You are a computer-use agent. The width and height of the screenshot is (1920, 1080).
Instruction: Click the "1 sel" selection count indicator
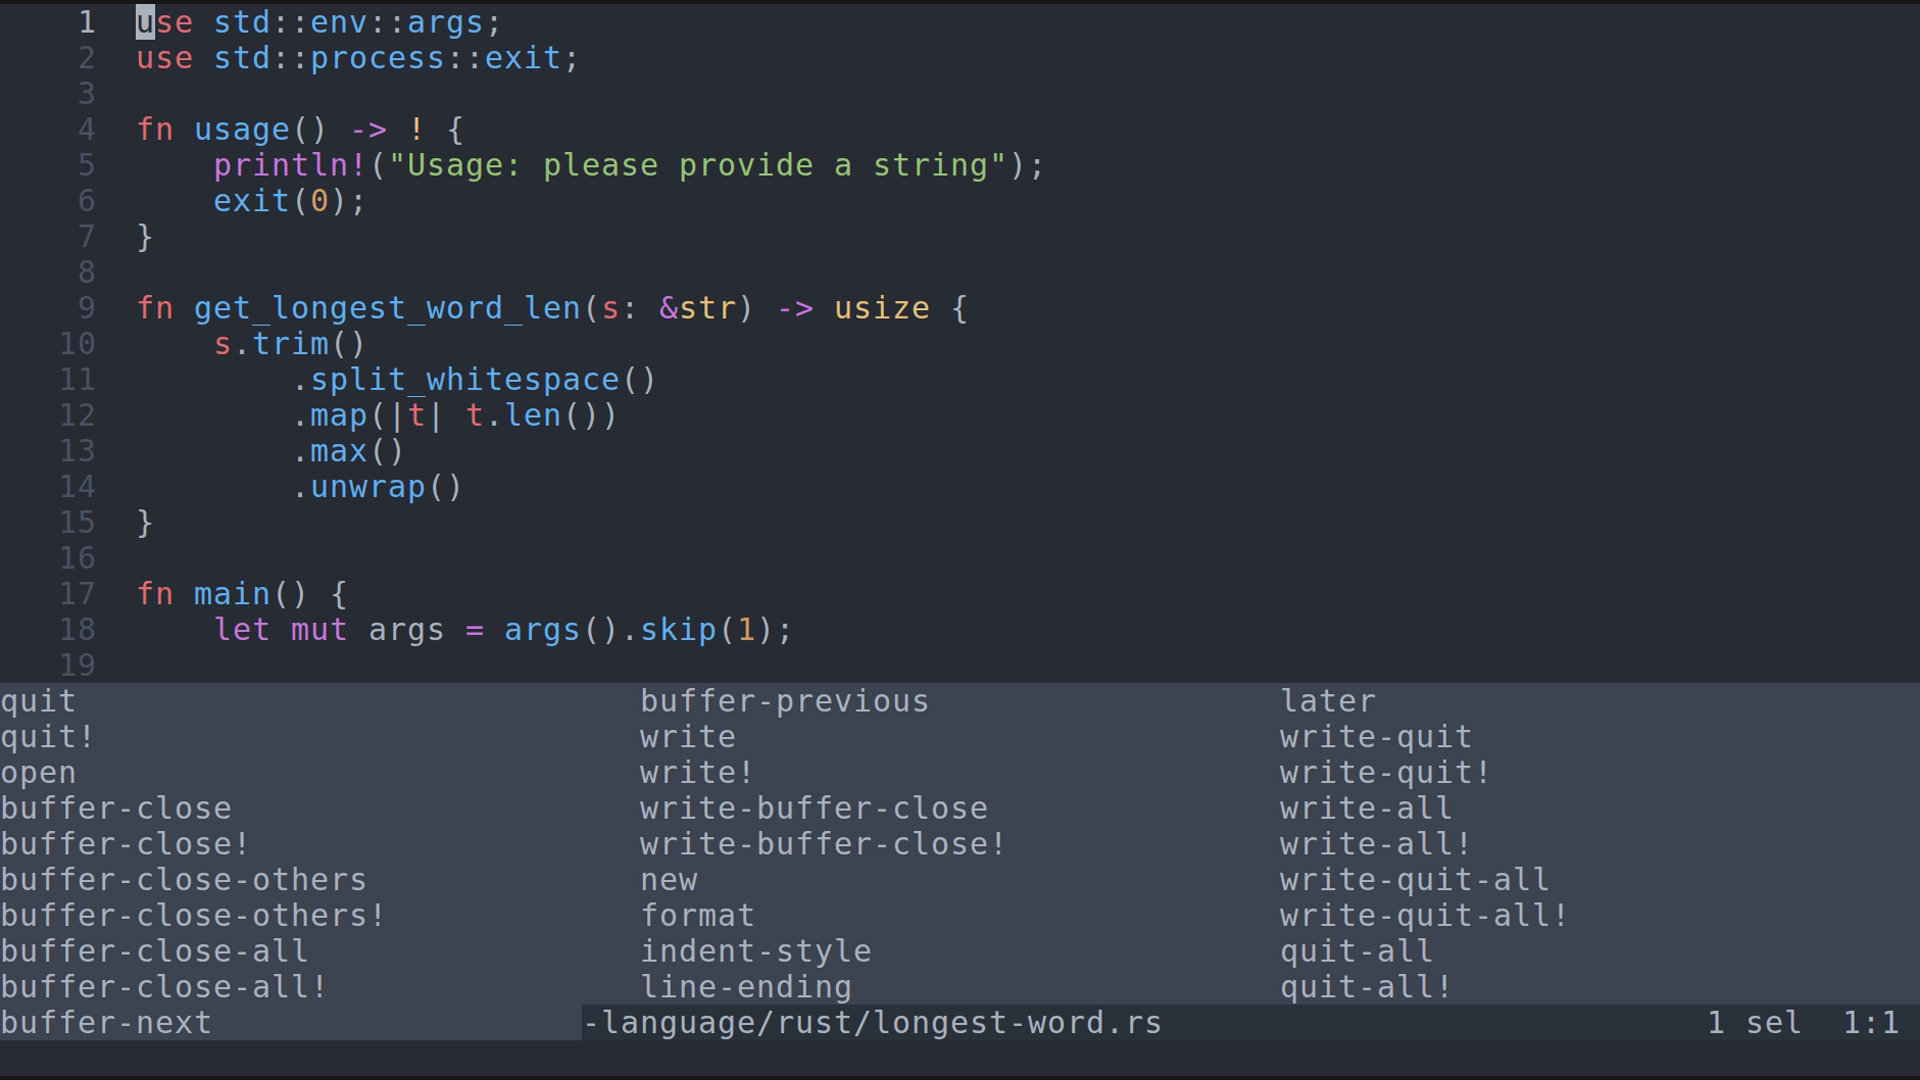pos(1754,1023)
